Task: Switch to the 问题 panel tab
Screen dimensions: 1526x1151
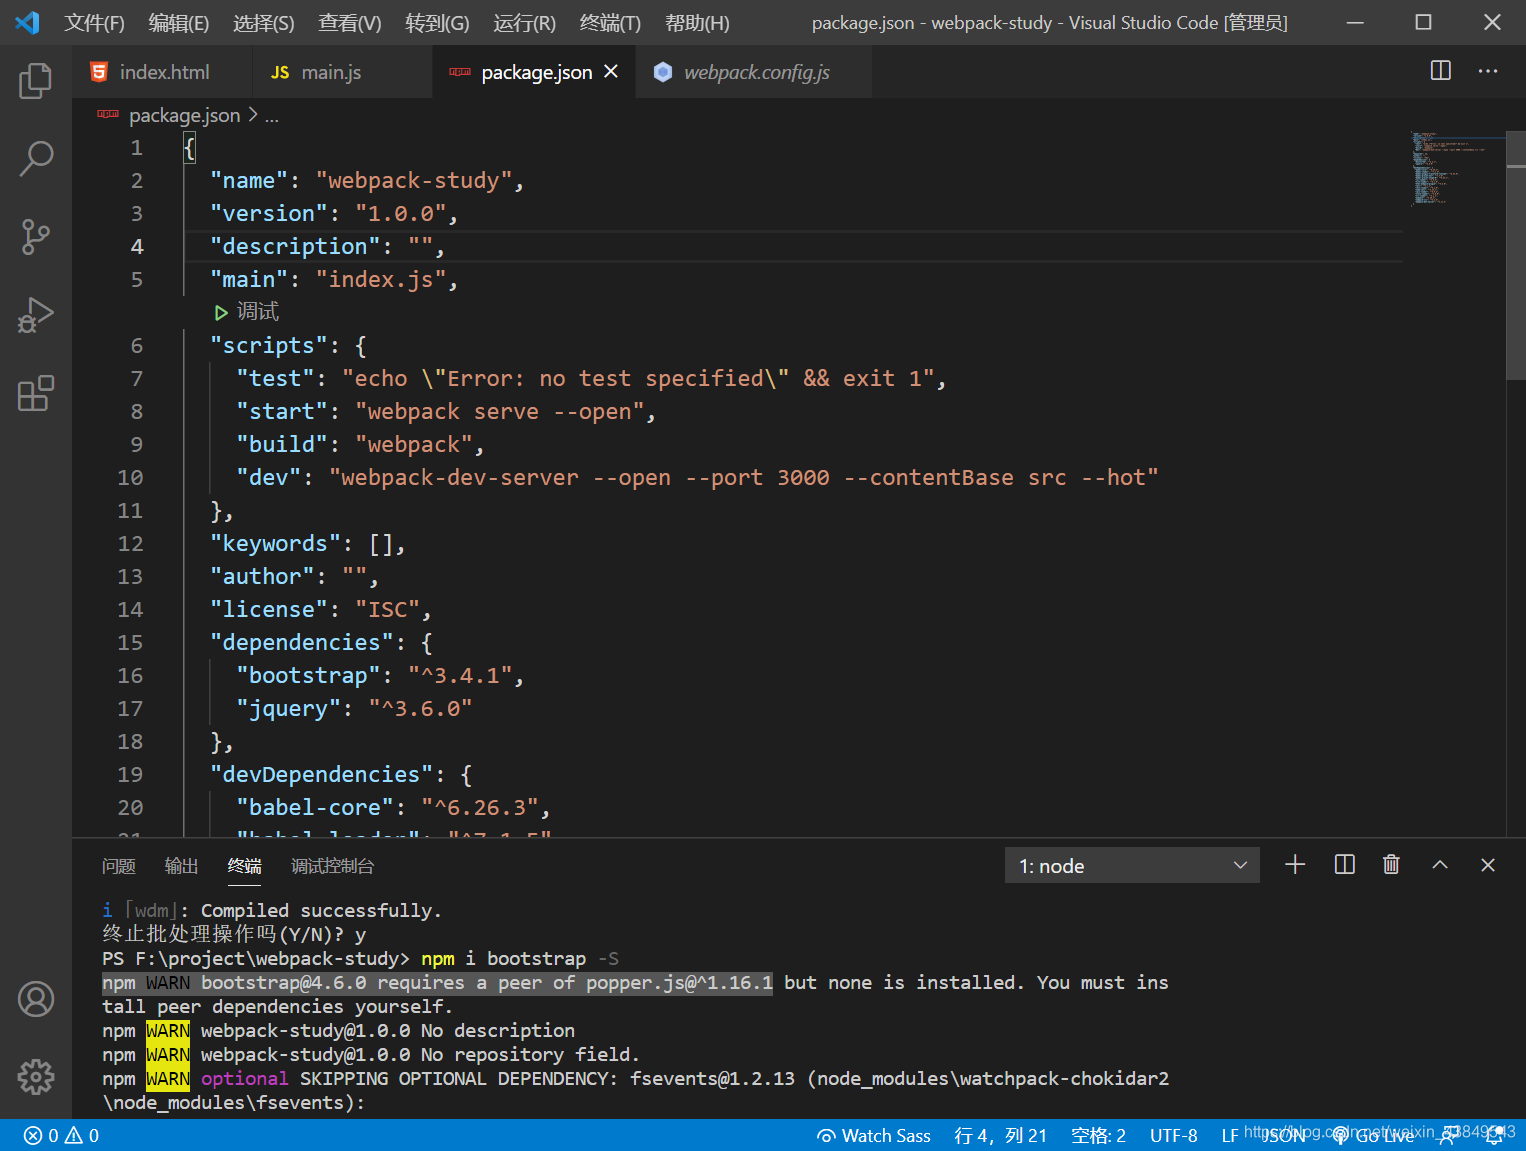Action: click(119, 866)
